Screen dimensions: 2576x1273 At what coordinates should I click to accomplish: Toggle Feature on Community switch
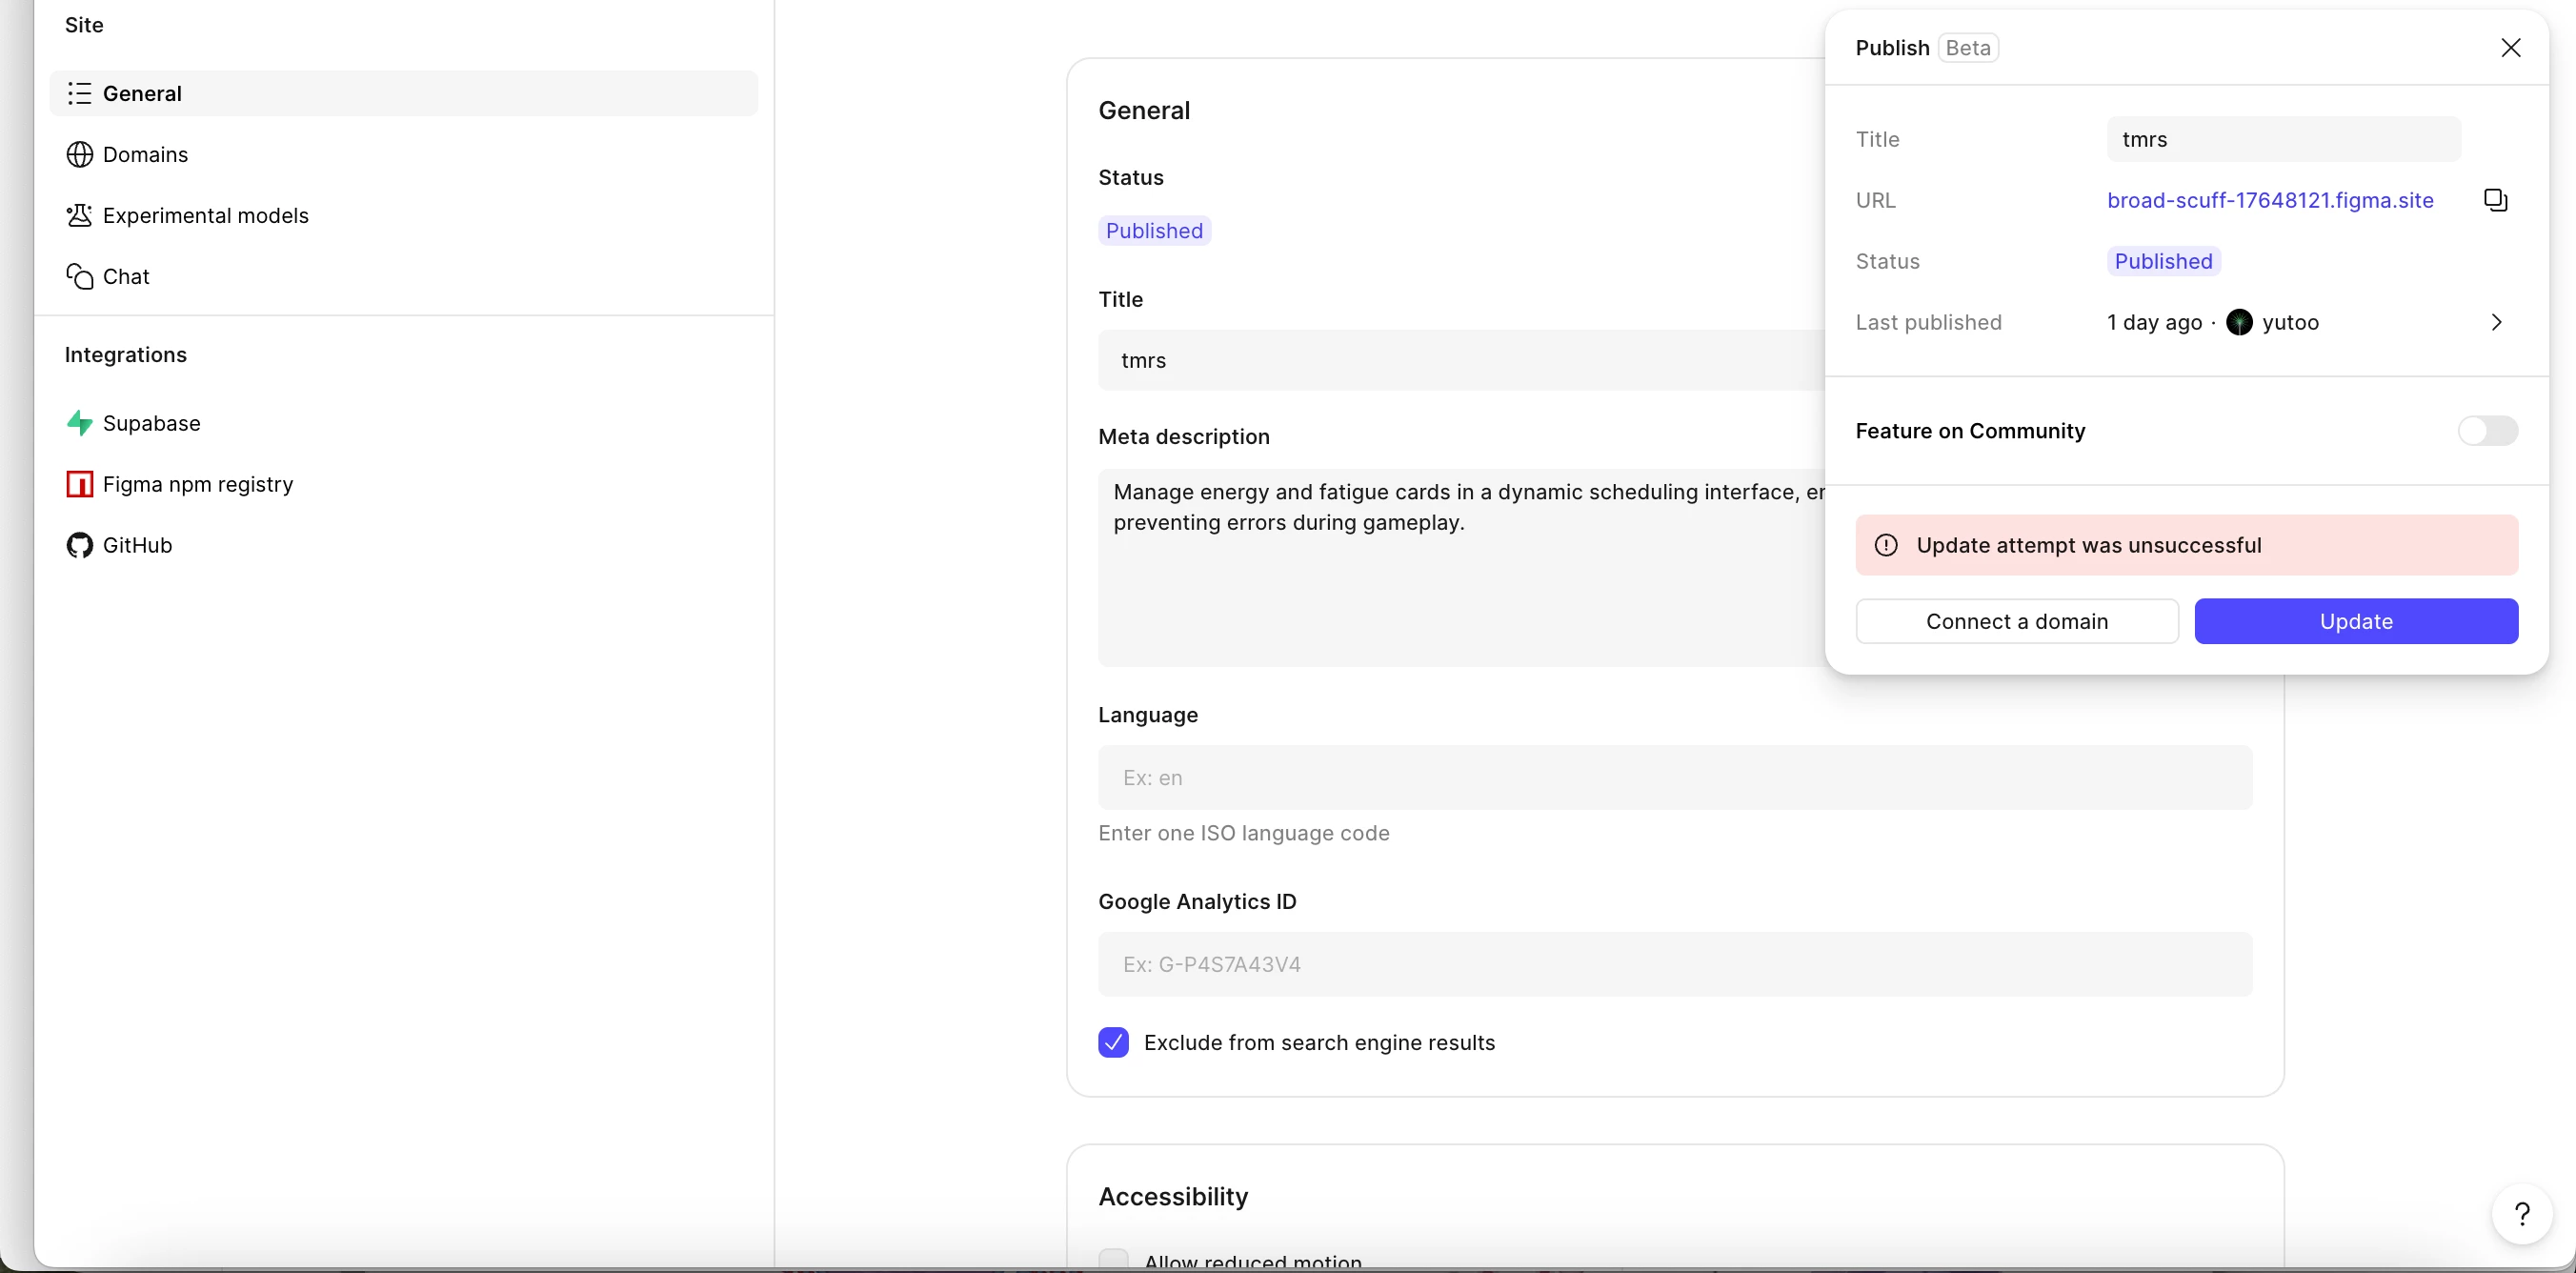coord(2487,431)
